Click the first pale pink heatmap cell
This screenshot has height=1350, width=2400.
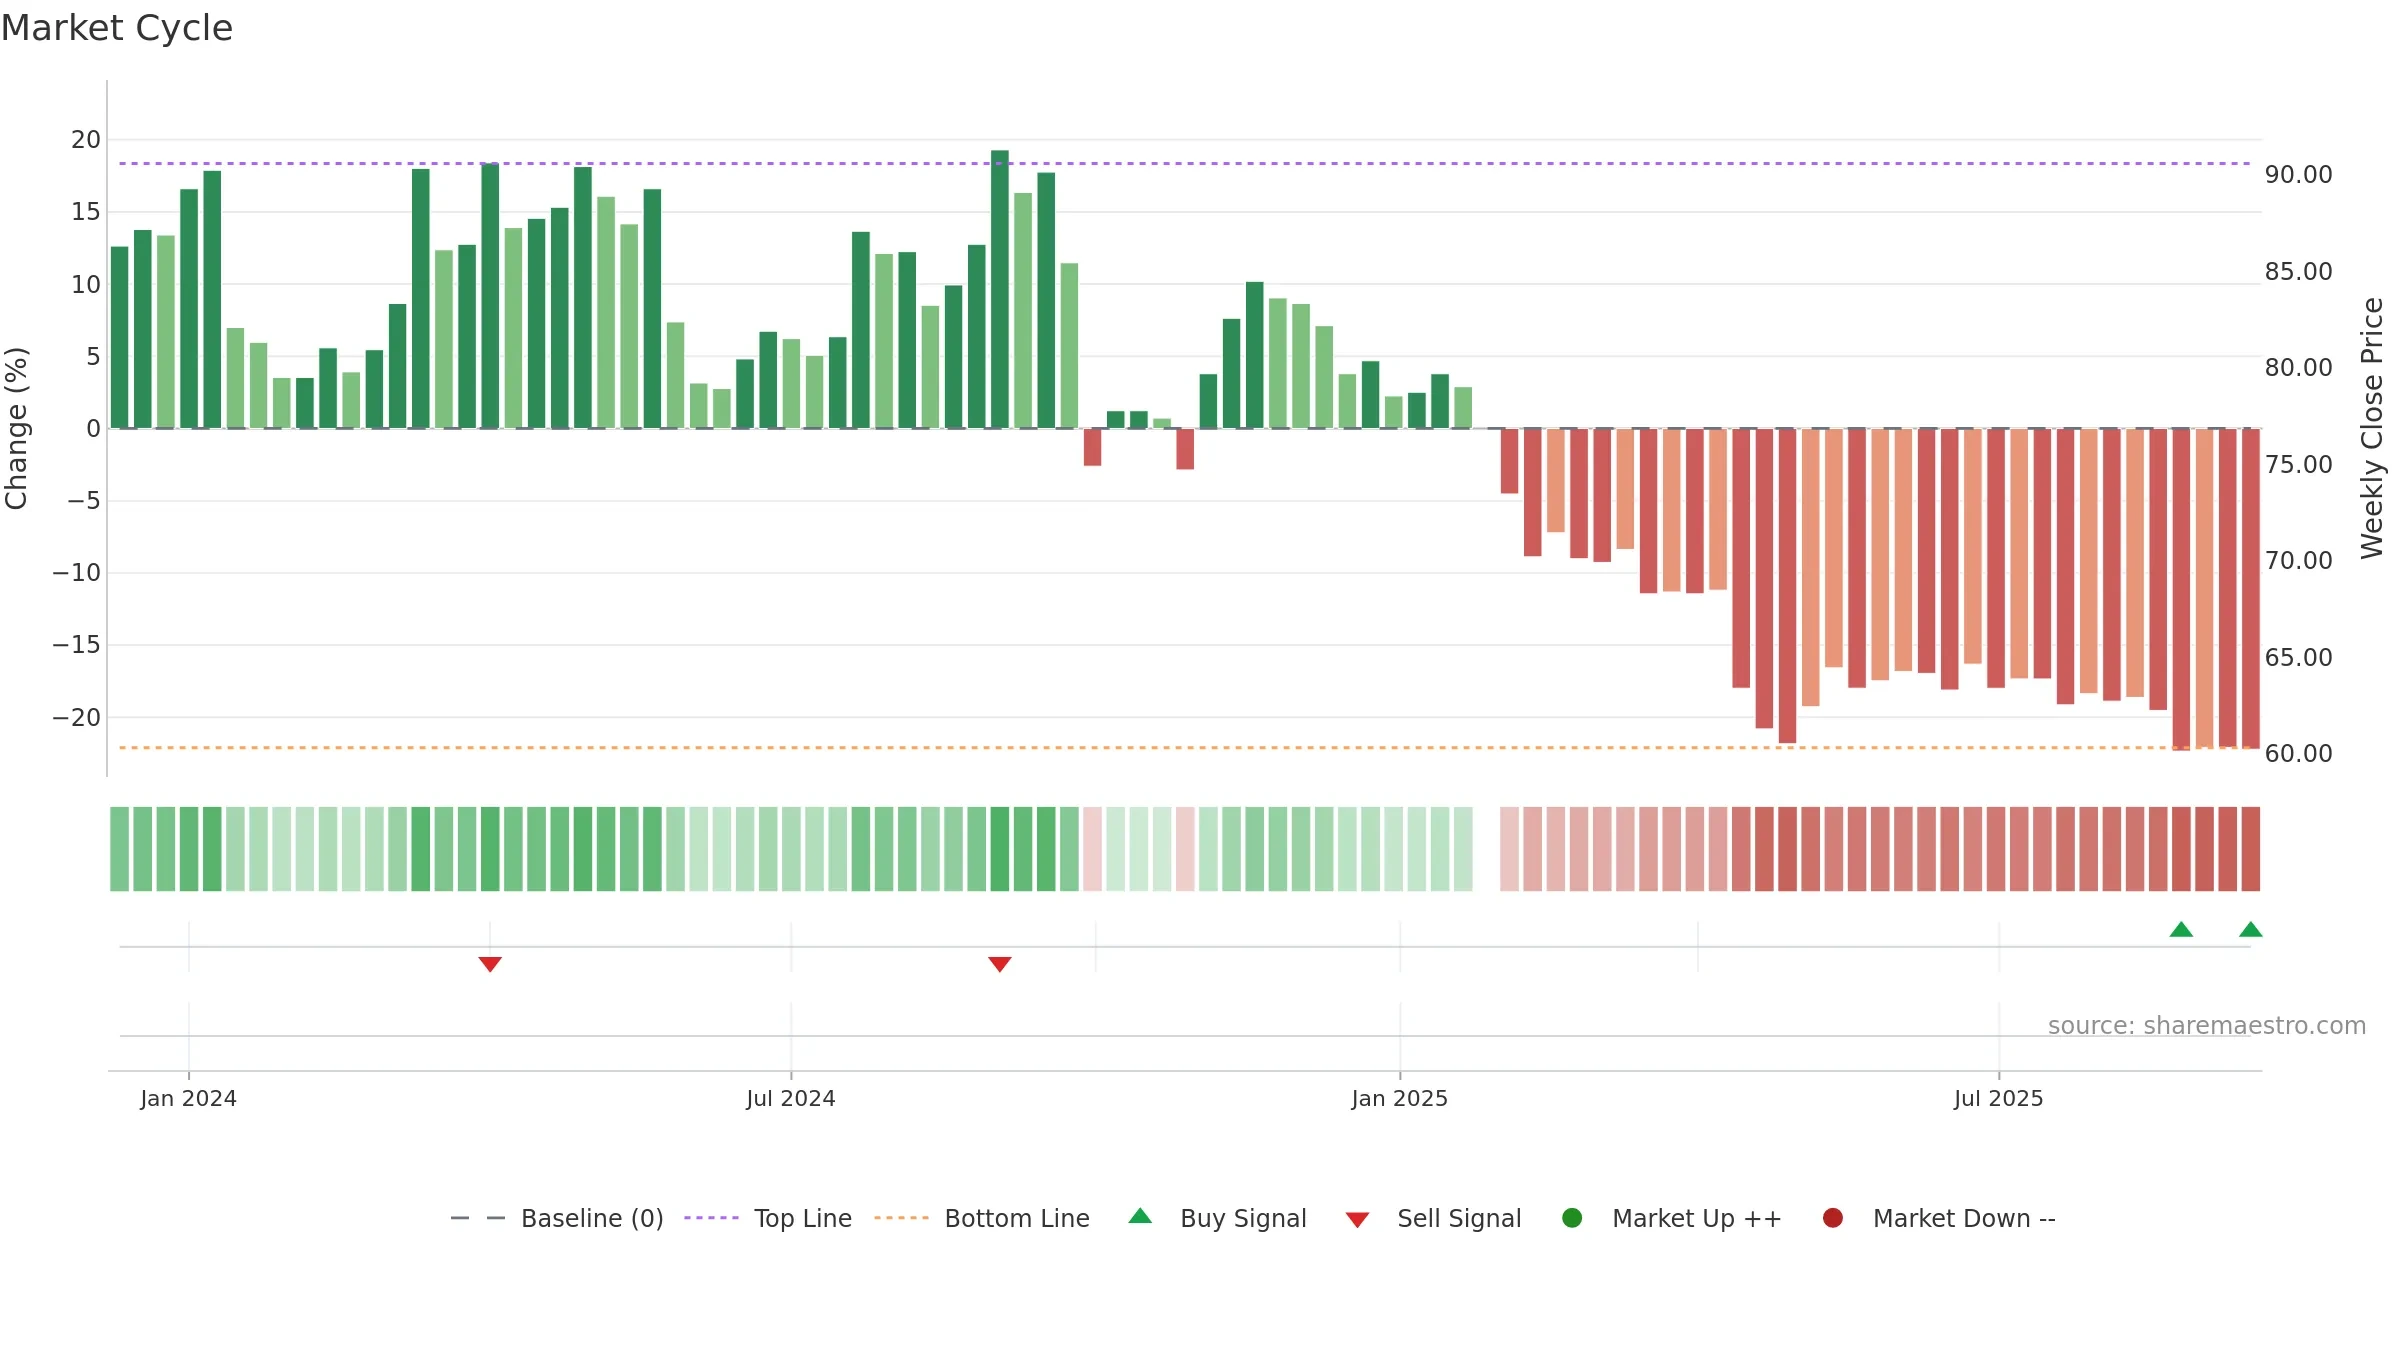tap(1092, 849)
